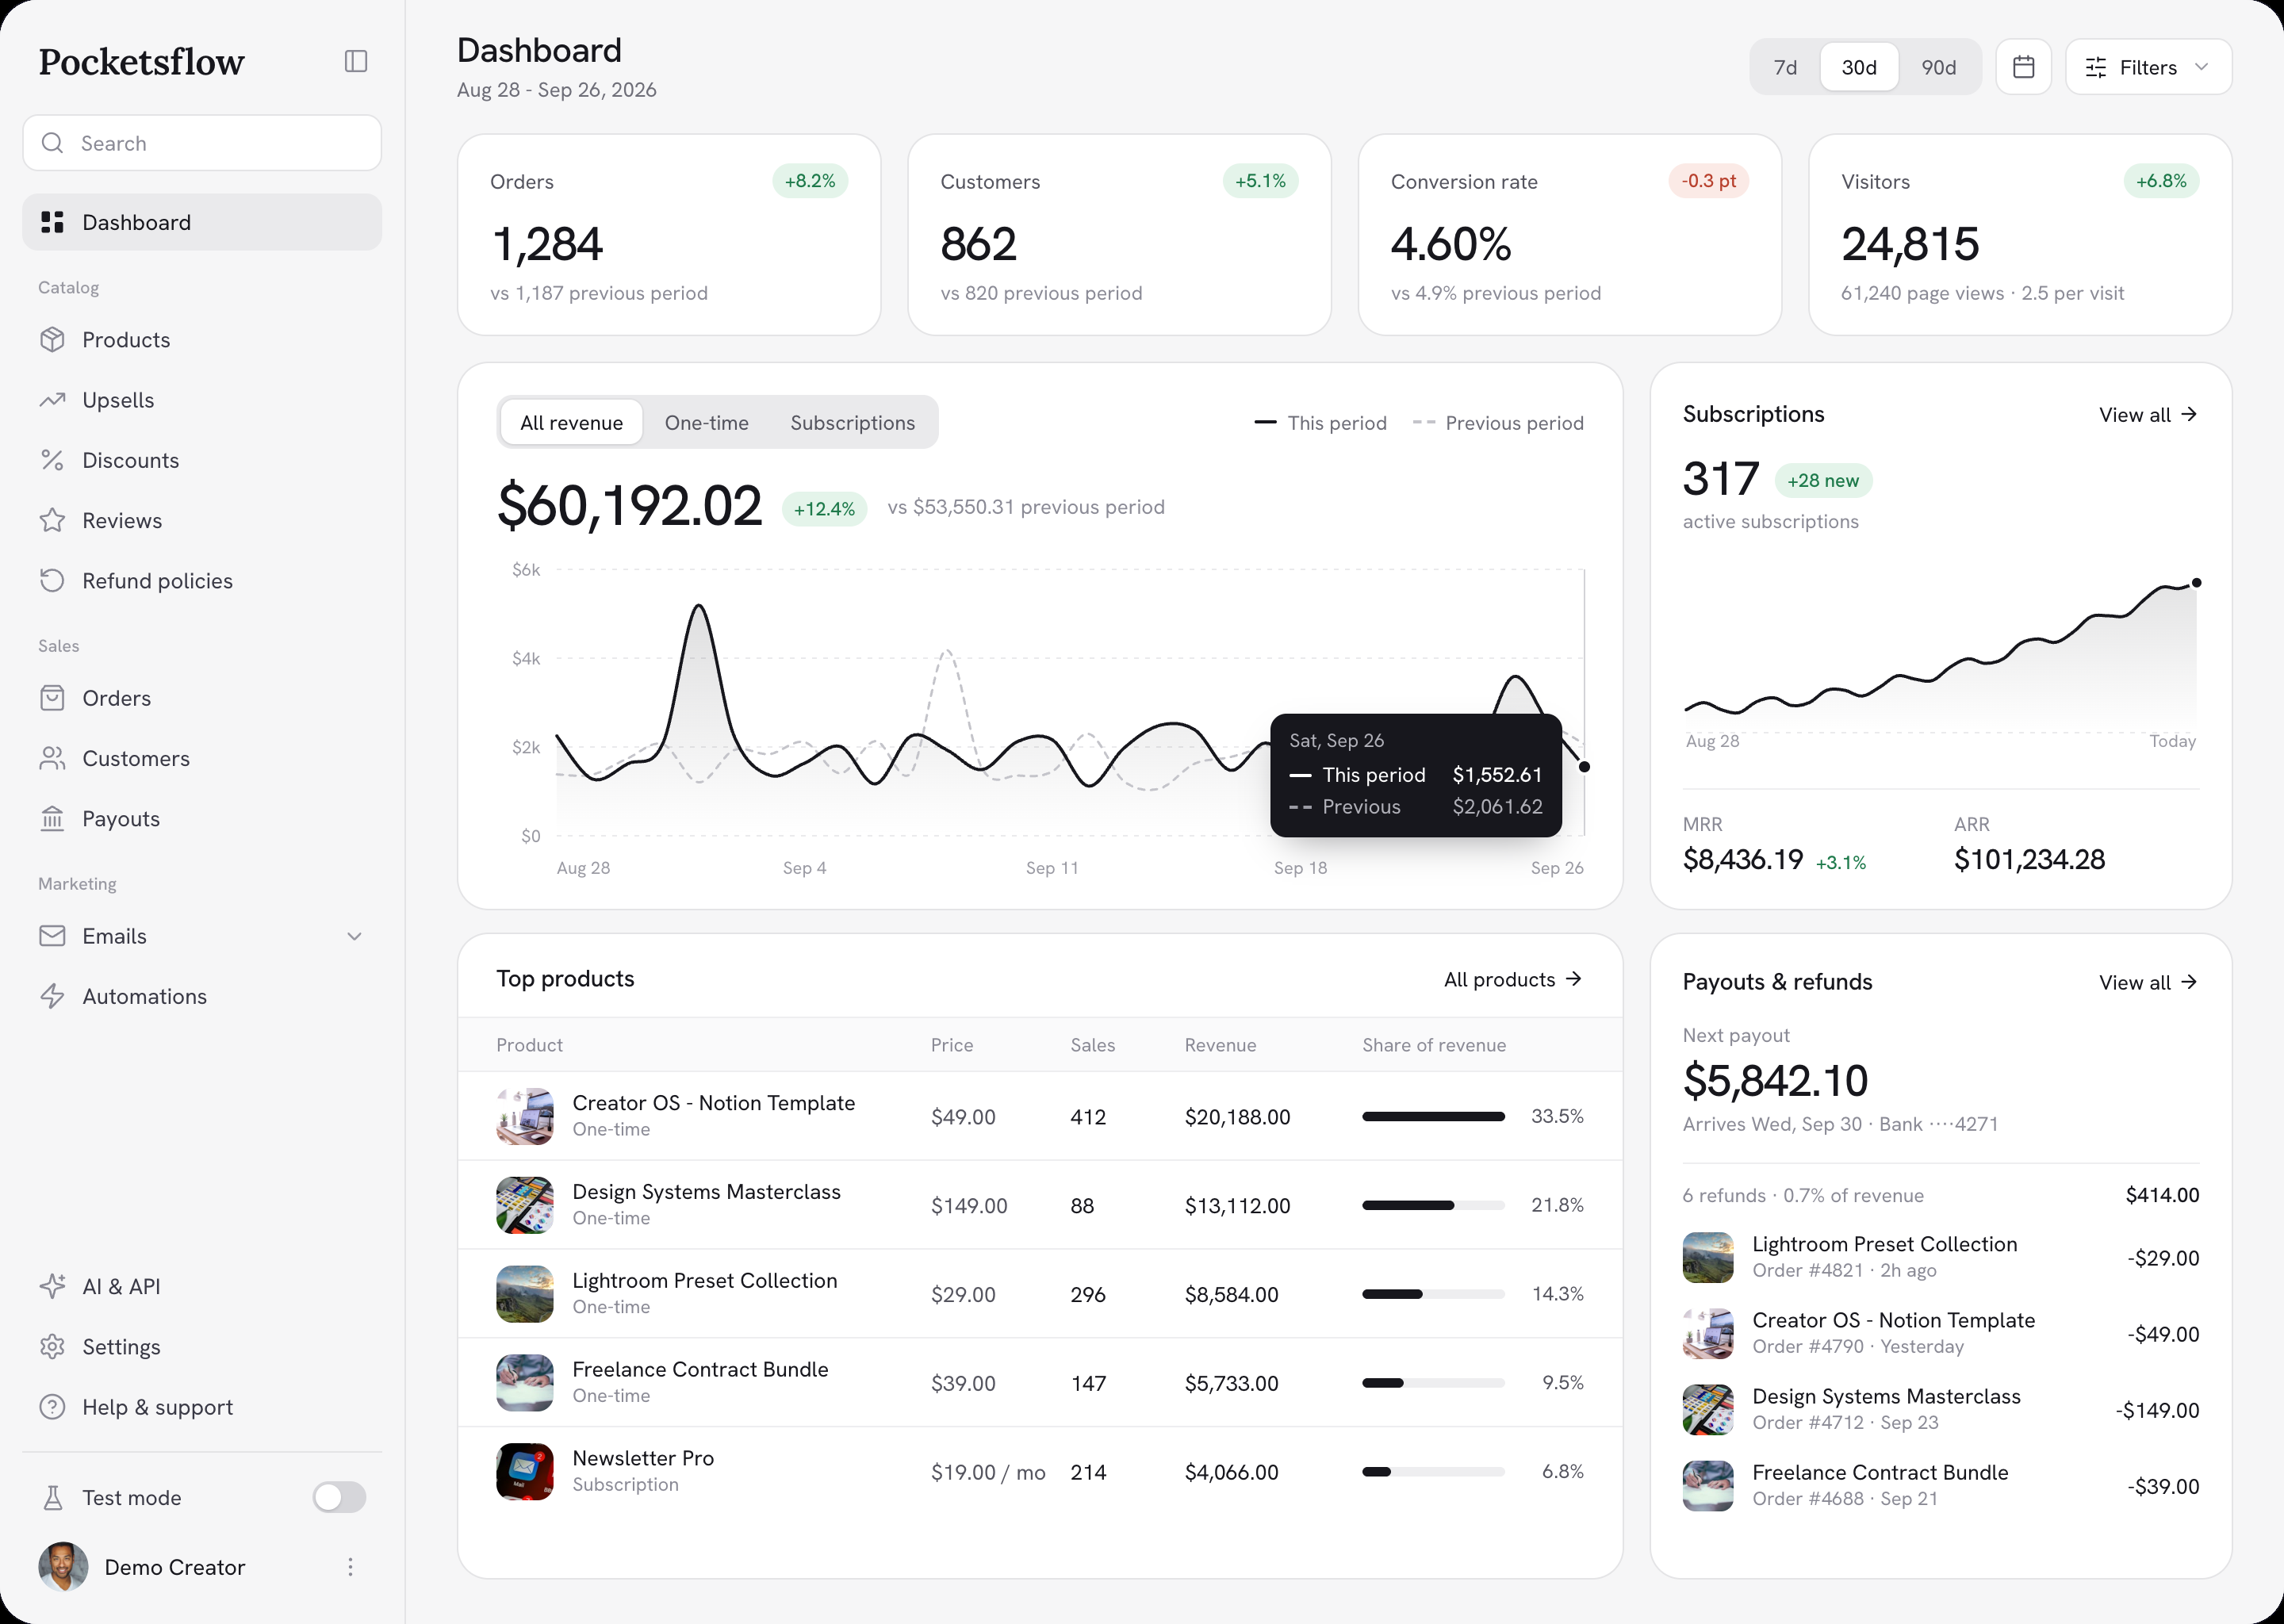2284x1624 pixels.
Task: Open Dashboard in the sidebar
Action: (x=202, y=222)
